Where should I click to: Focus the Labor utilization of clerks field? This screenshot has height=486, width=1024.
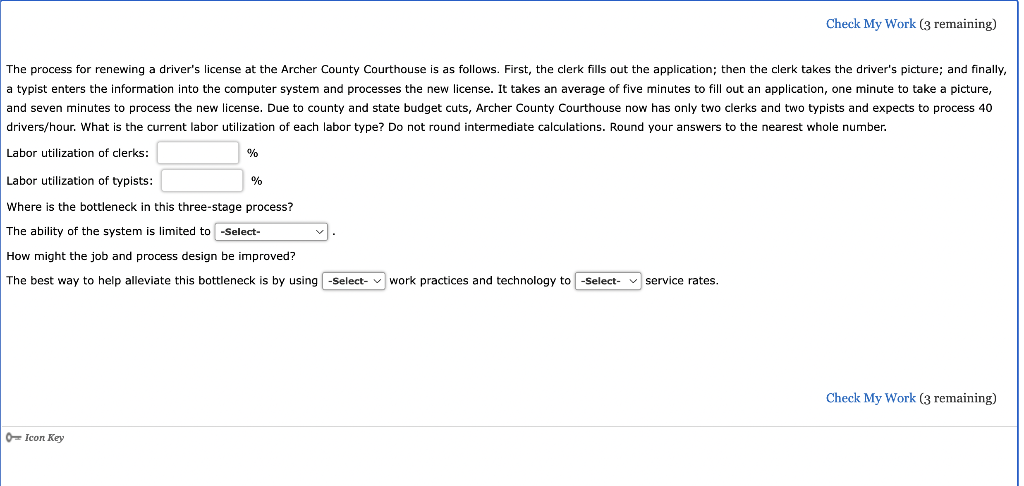198,153
